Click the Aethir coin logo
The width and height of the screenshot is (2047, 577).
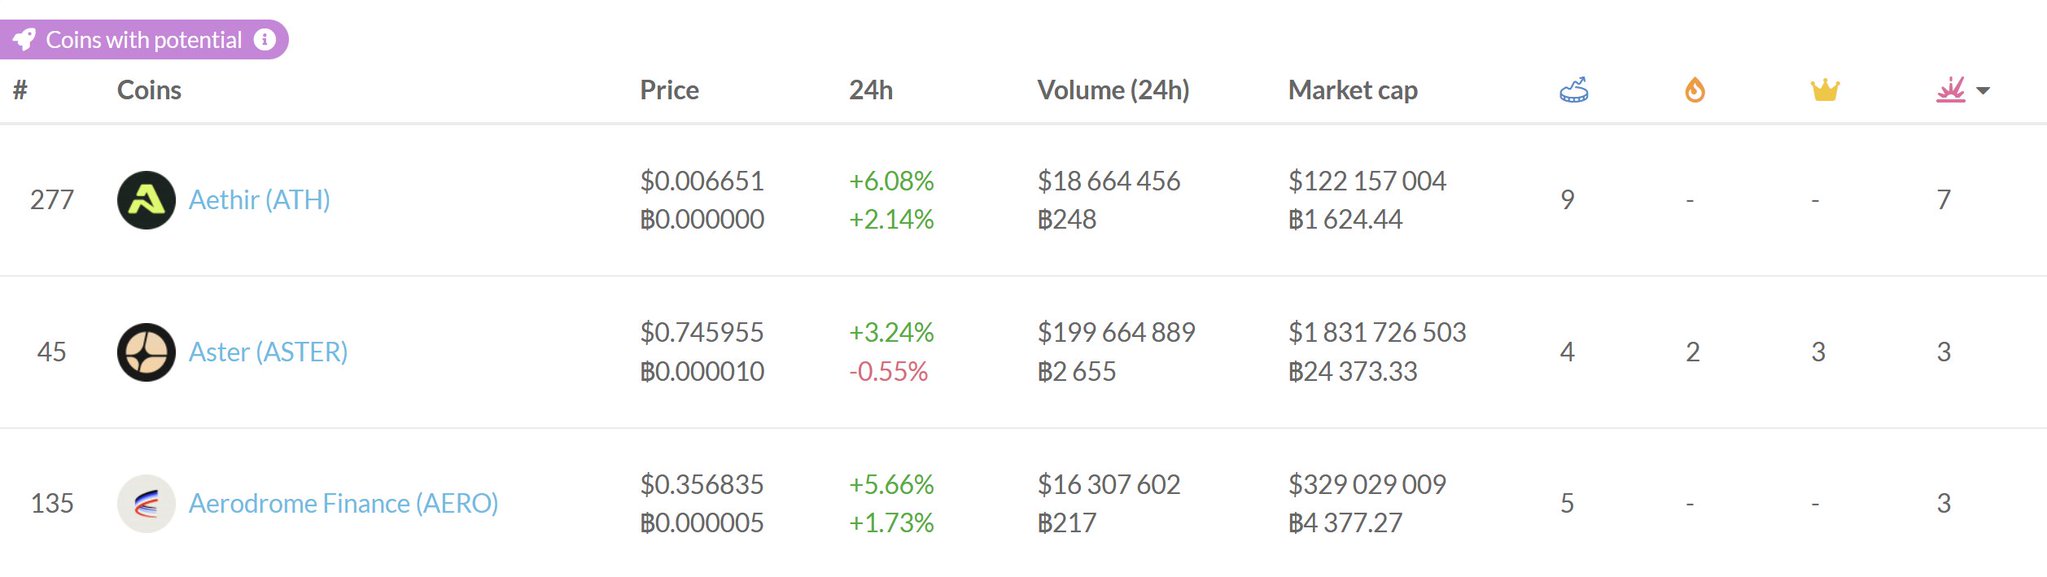146,200
